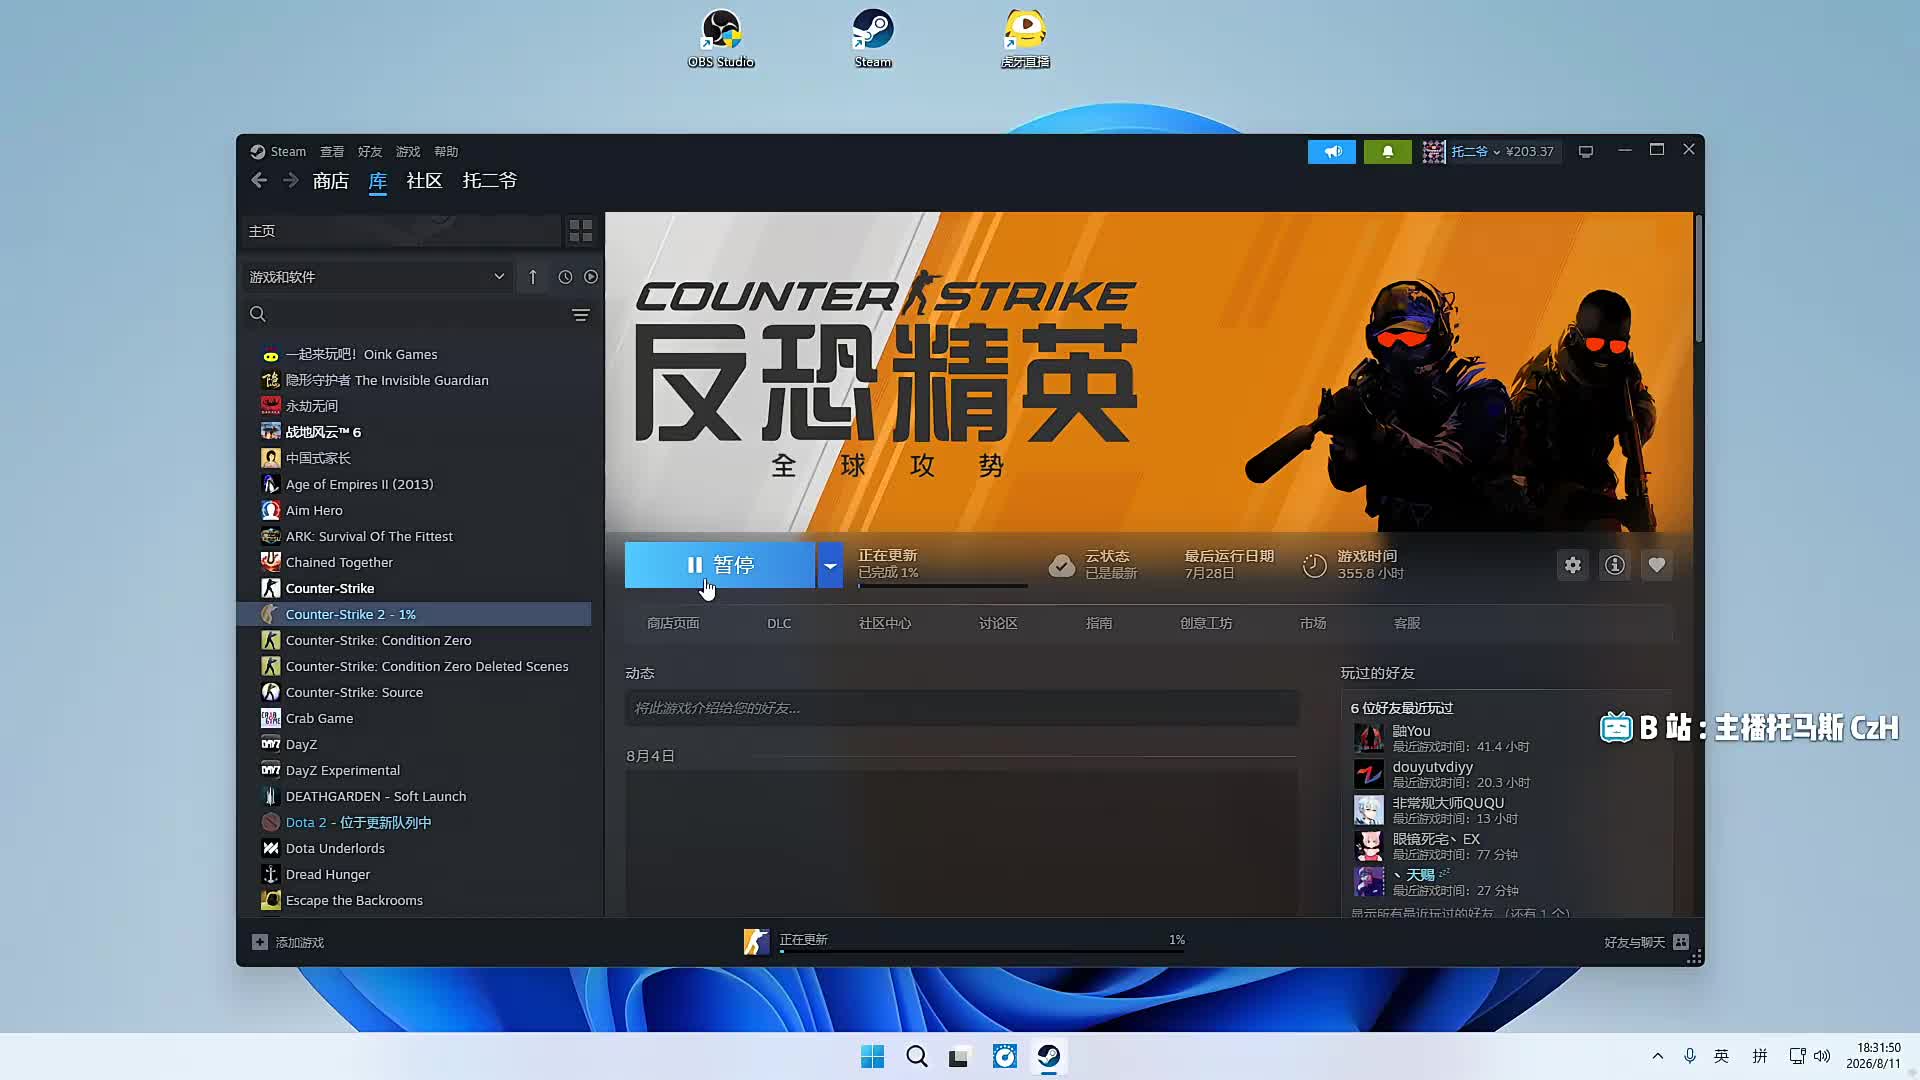Select Counter-Strike in game list

click(x=415, y=588)
